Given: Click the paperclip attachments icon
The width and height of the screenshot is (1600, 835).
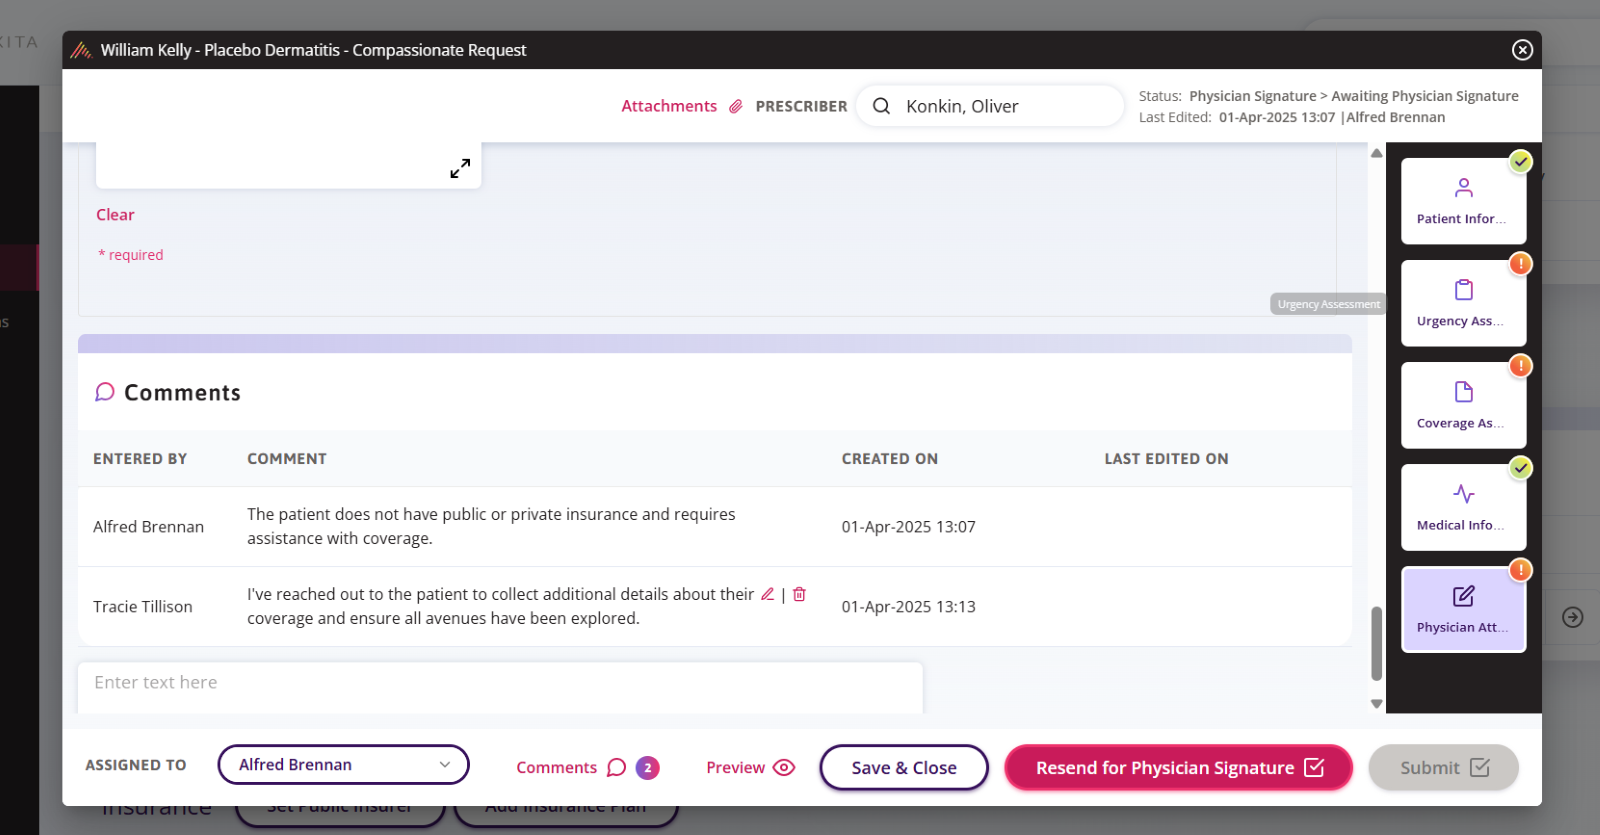Looking at the screenshot, I should point(736,106).
